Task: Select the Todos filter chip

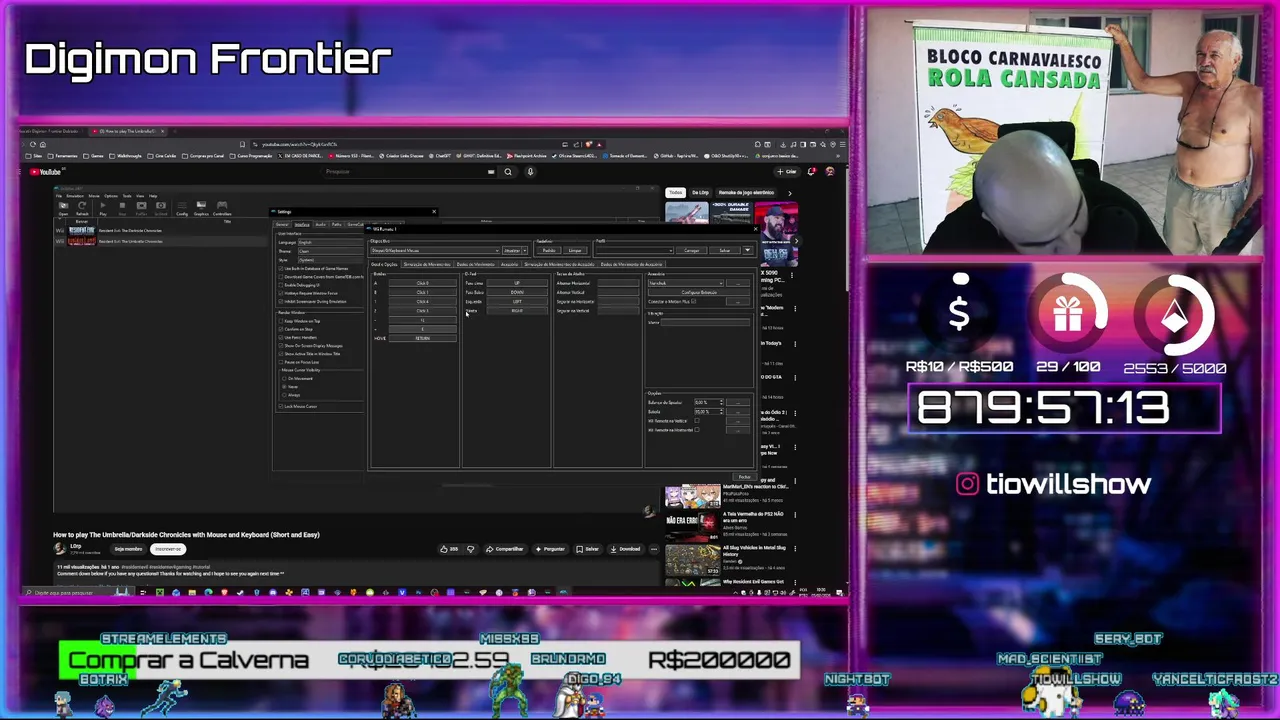Action: click(x=675, y=192)
